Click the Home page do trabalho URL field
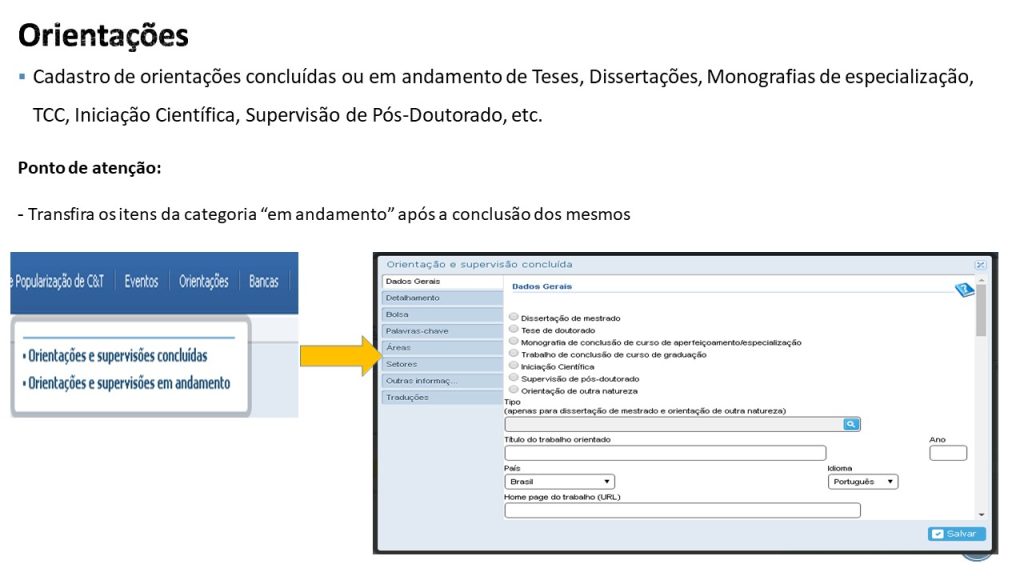1024x576 pixels. point(682,510)
